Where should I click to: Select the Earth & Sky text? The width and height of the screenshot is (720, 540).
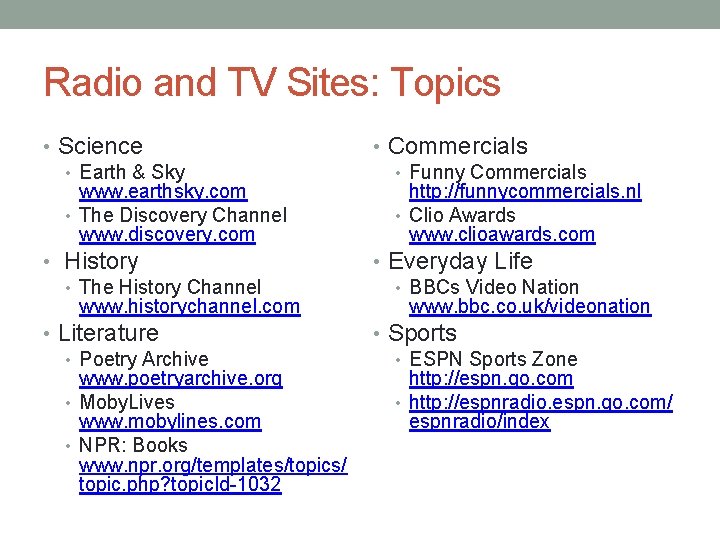click(x=132, y=172)
